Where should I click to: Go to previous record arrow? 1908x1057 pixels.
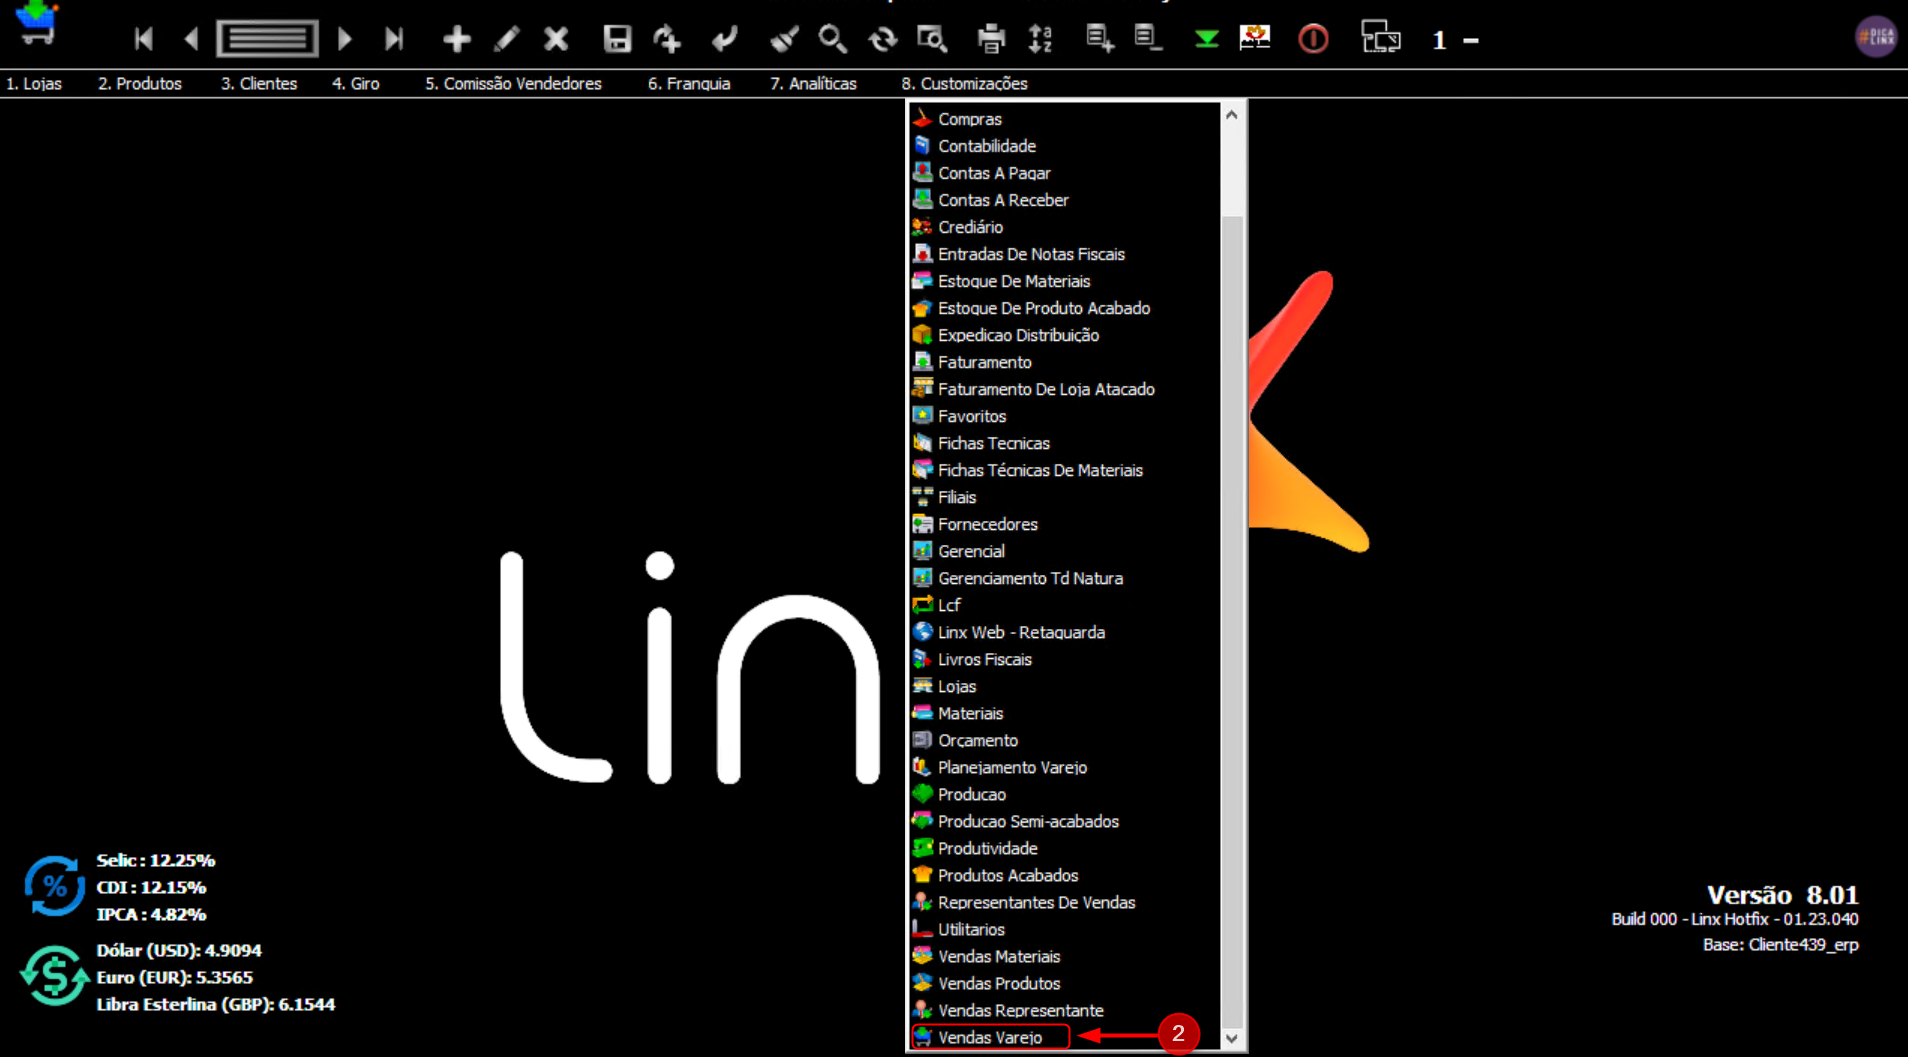(191, 39)
